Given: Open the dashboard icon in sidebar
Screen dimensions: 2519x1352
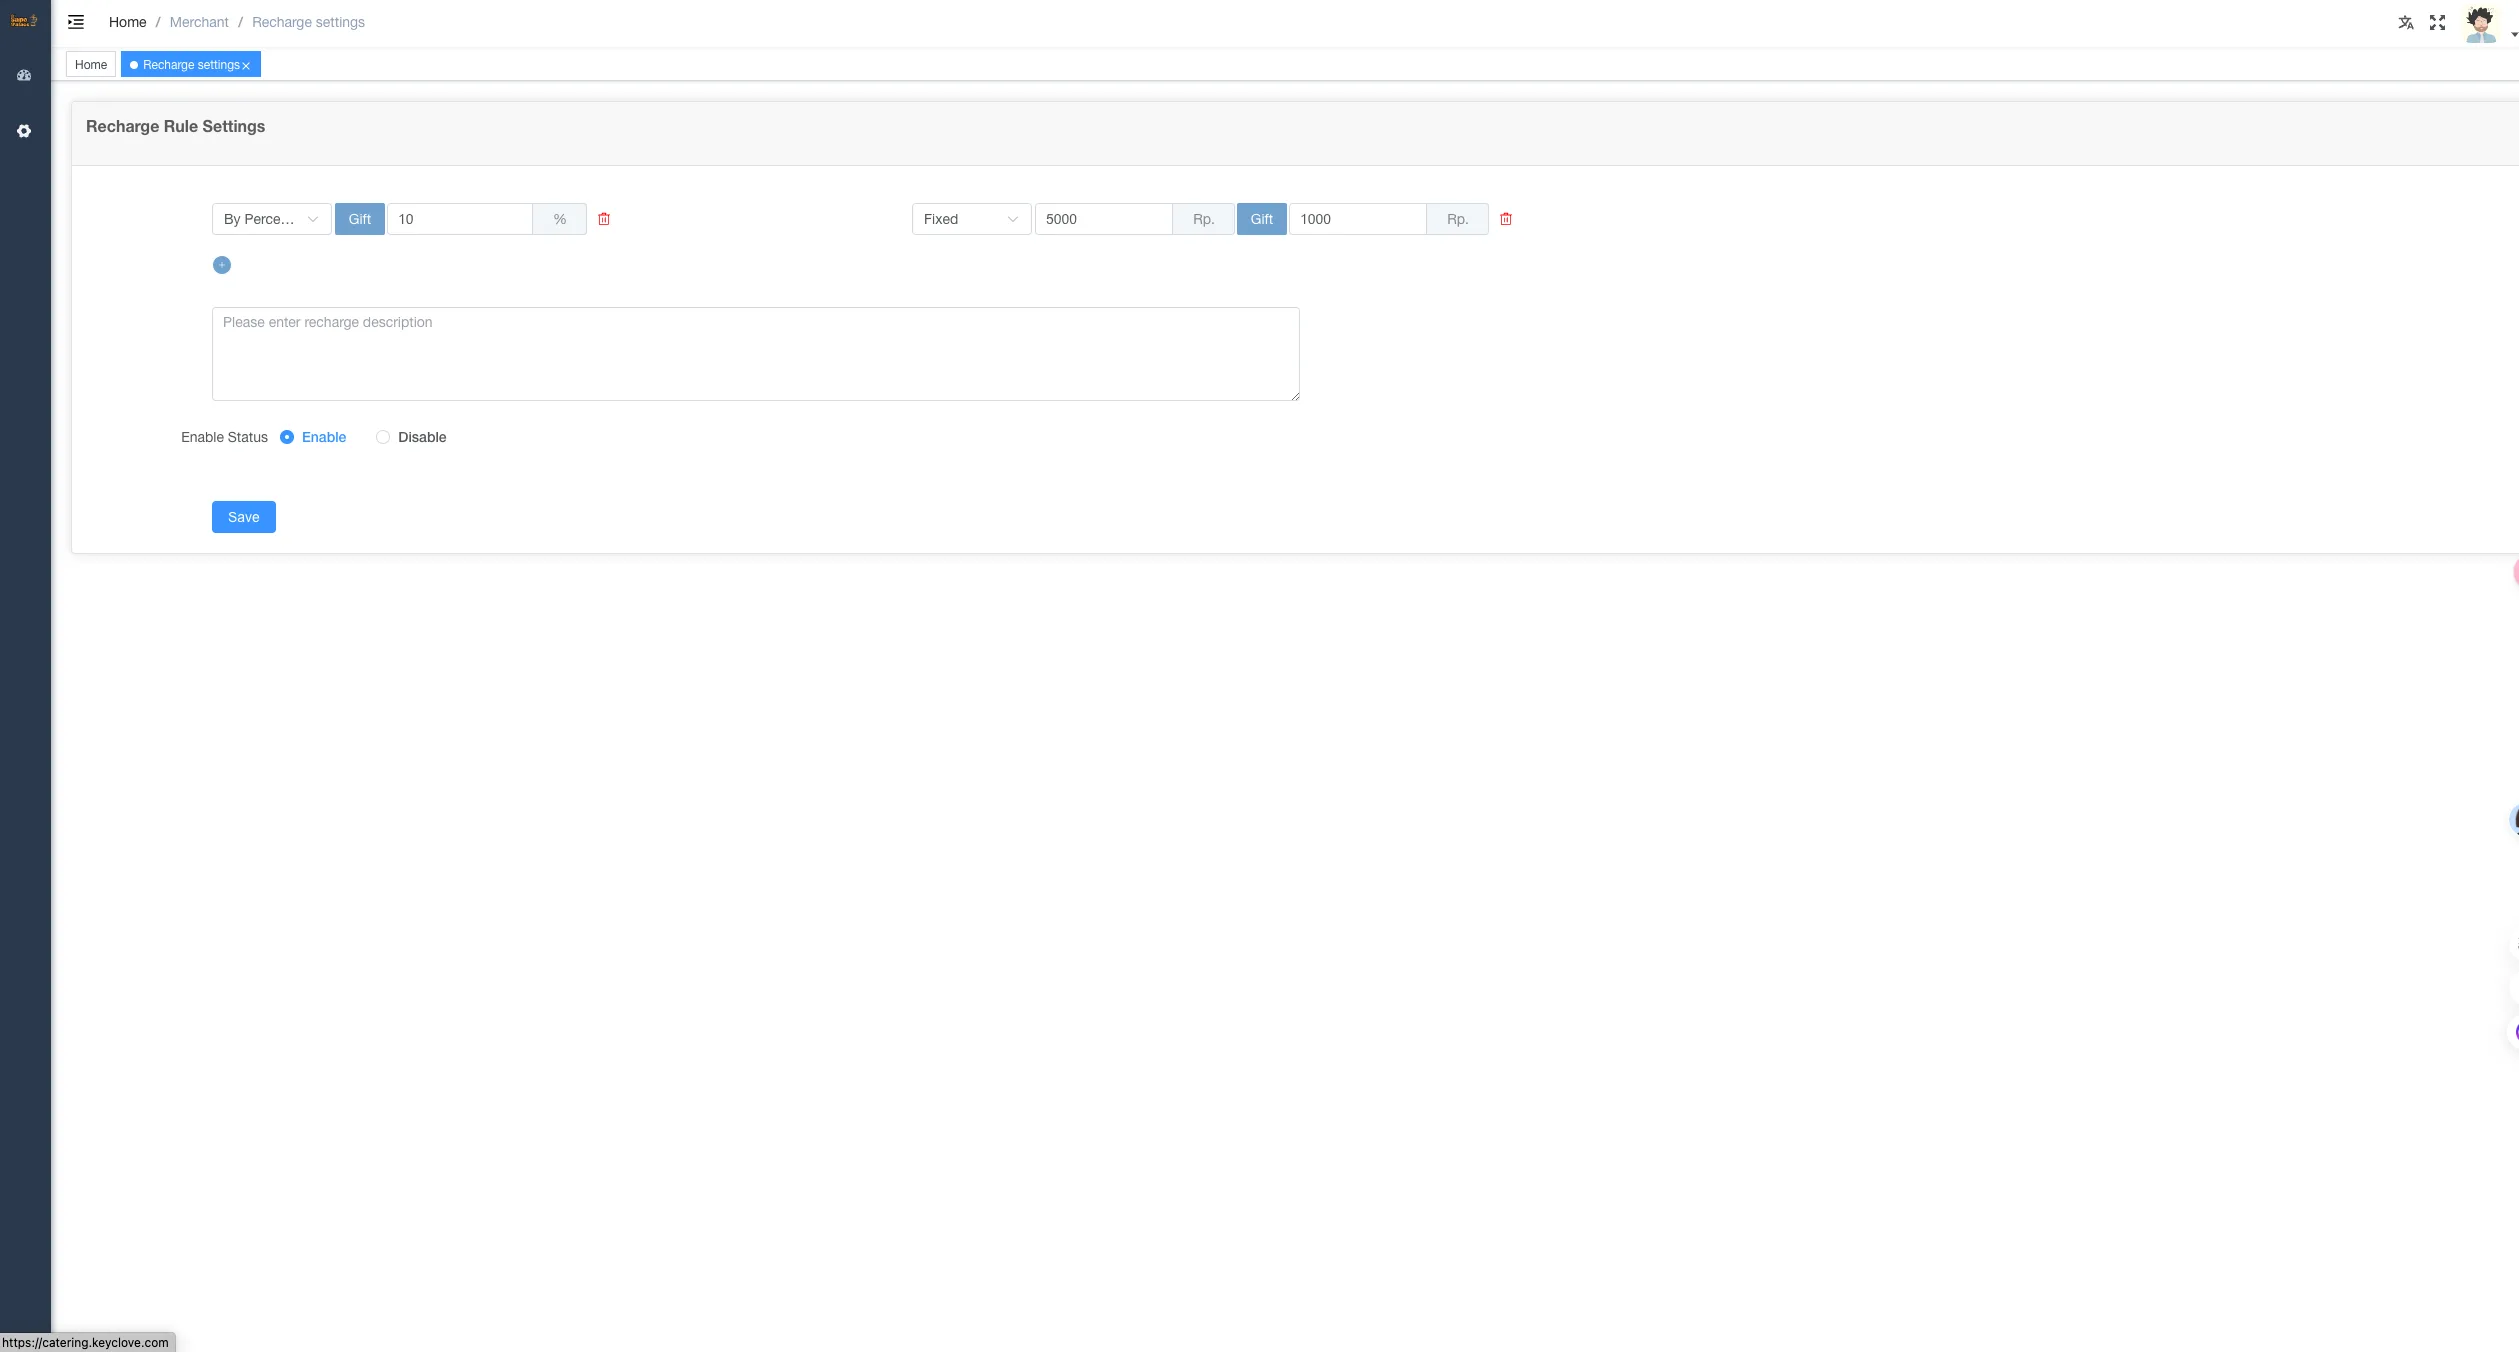Looking at the screenshot, I should pos(24,76).
